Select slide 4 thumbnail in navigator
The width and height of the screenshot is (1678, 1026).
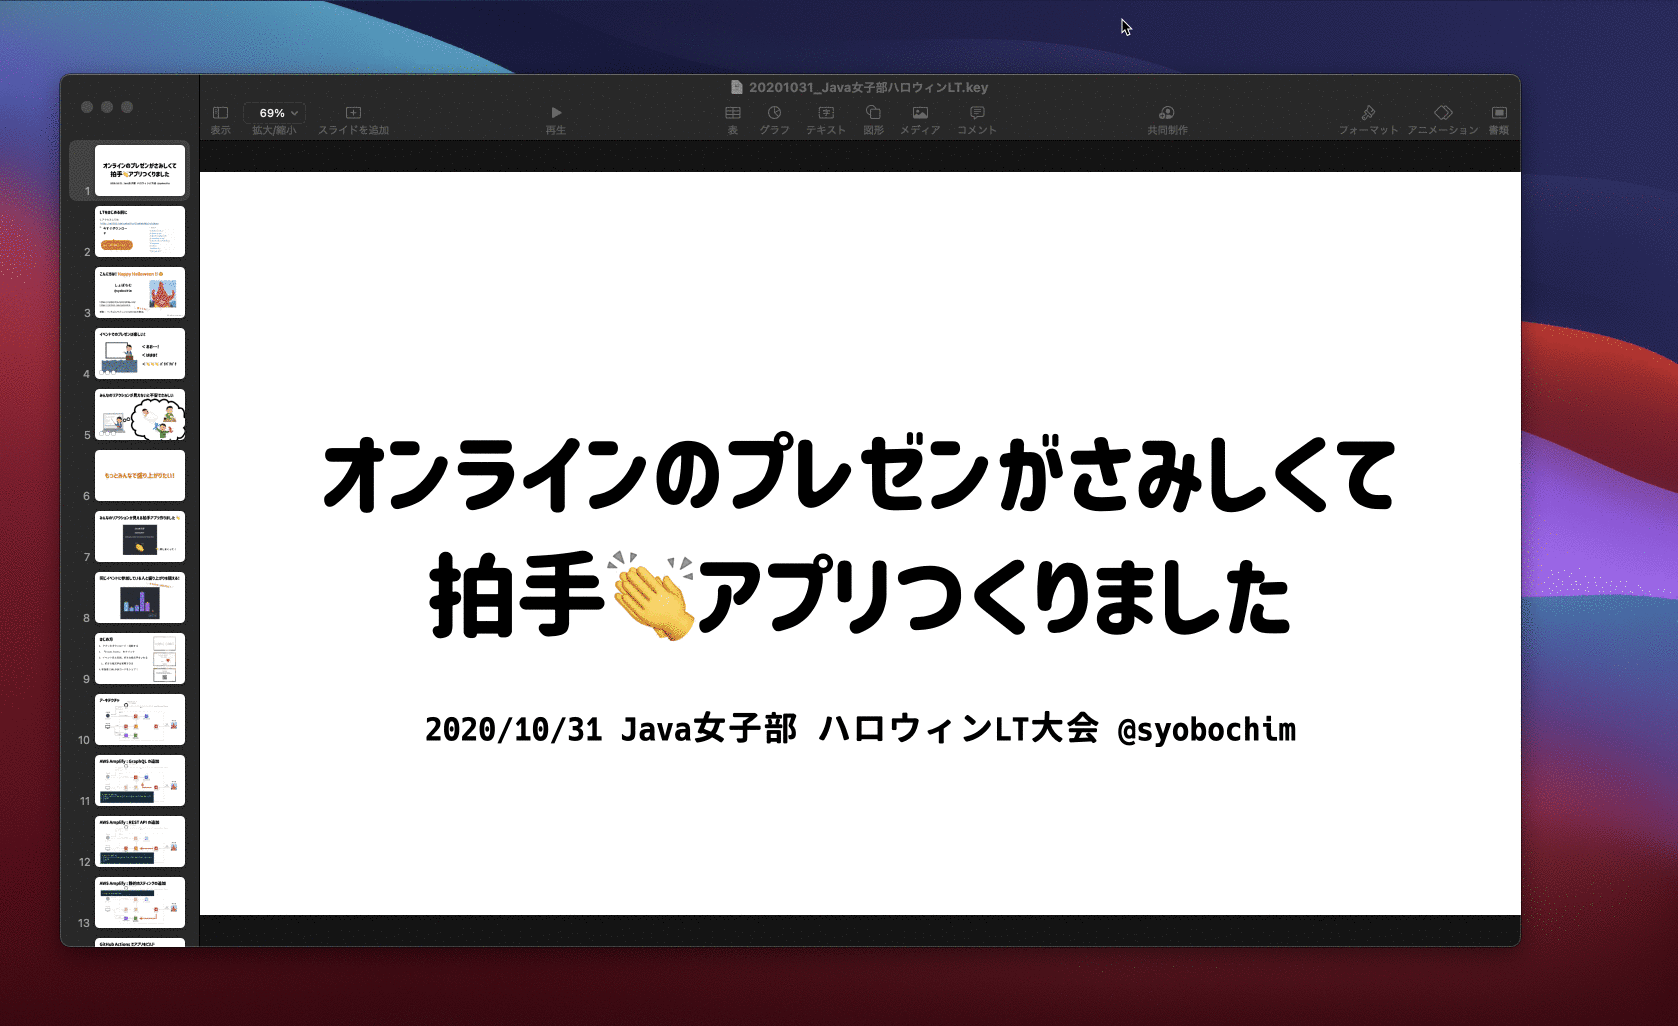pyautogui.click(x=140, y=353)
